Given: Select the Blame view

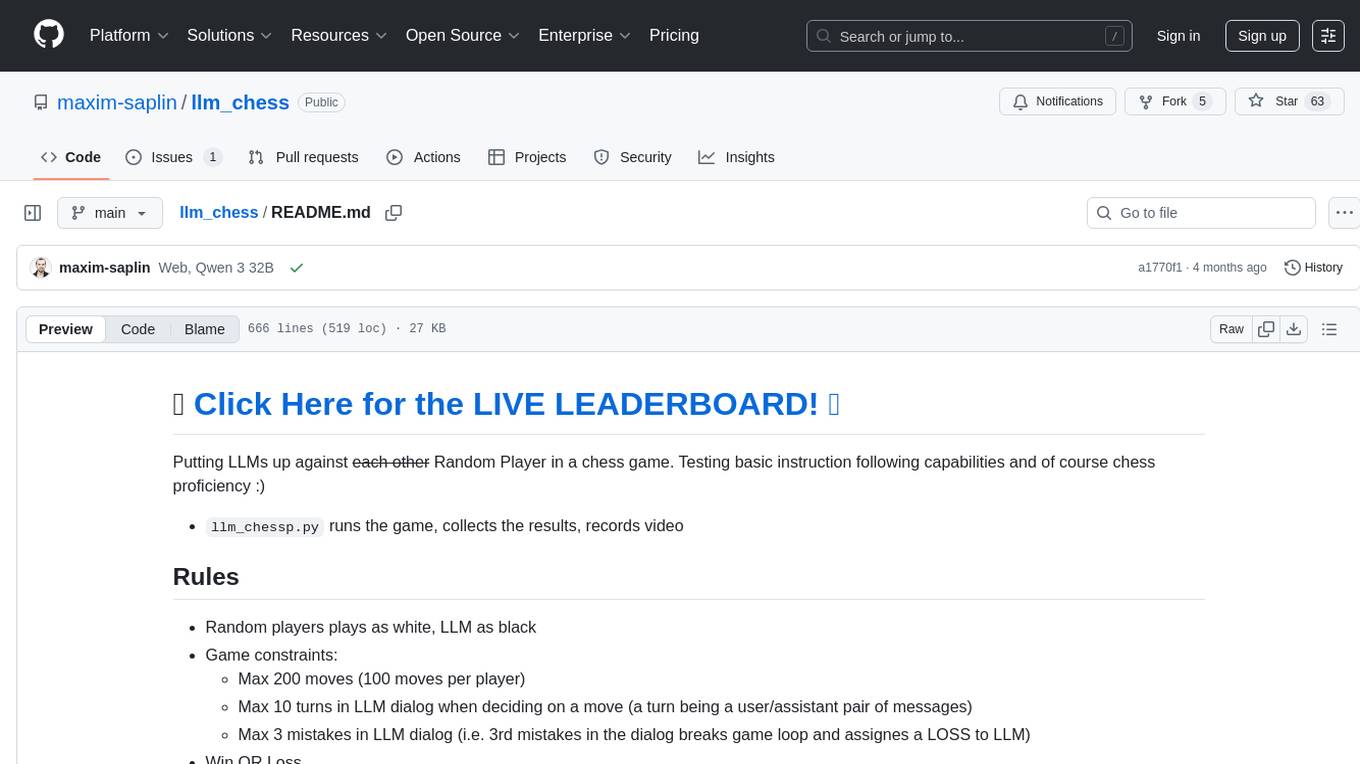Looking at the screenshot, I should pos(205,329).
